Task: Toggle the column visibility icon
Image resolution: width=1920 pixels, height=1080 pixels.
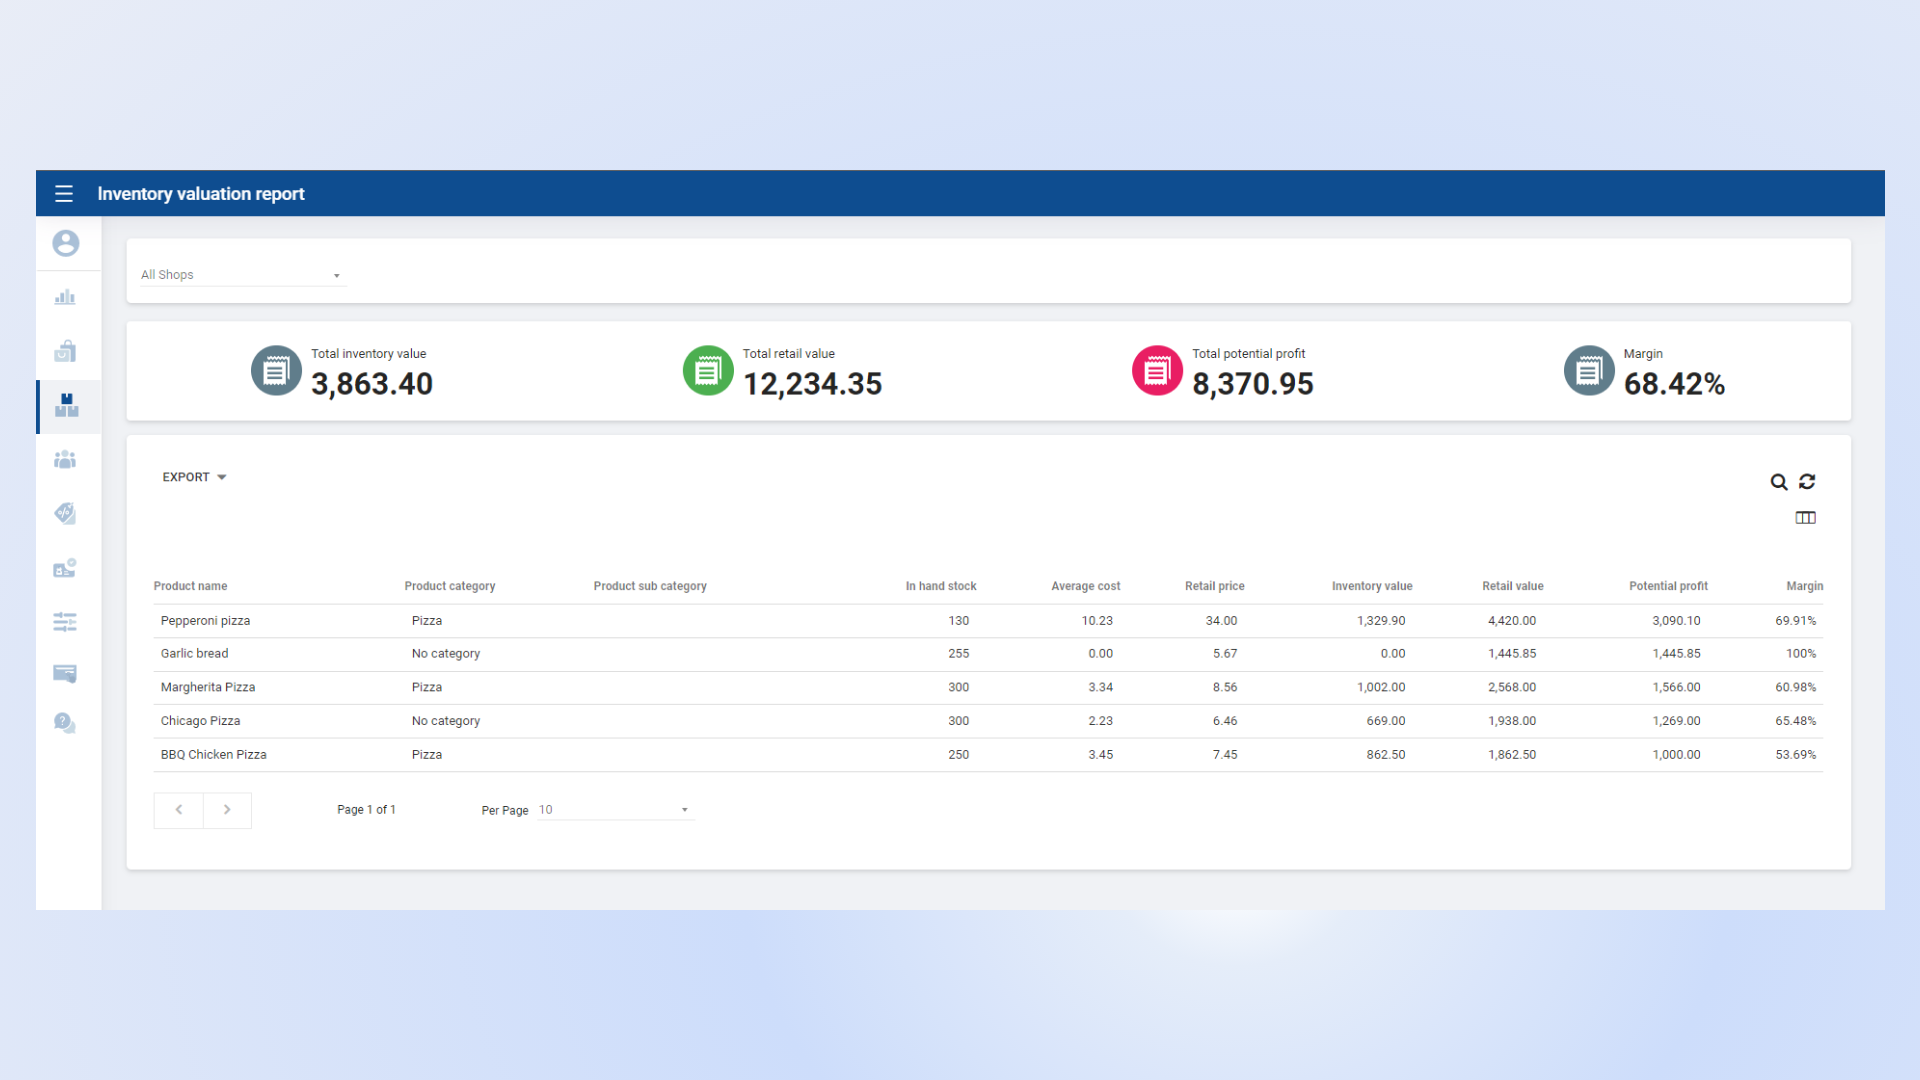Action: 1805,518
